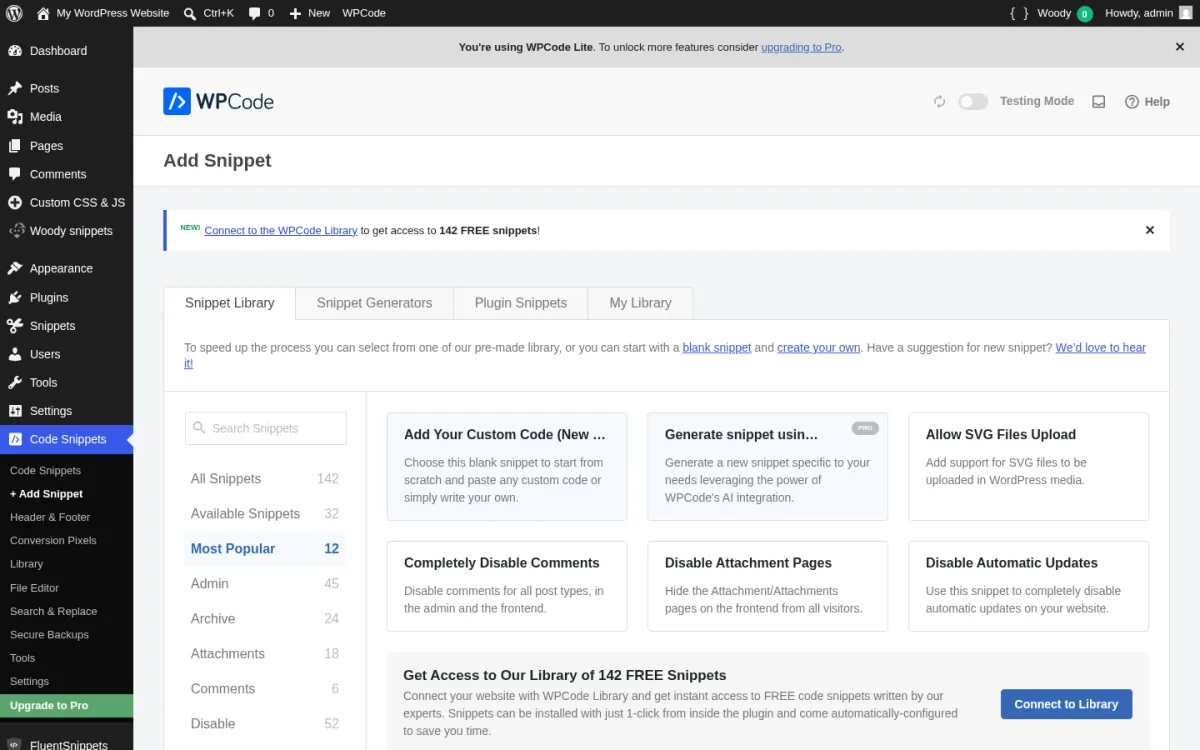Toggle the Testing Mode switch
The height and width of the screenshot is (750, 1200).
[973, 101]
